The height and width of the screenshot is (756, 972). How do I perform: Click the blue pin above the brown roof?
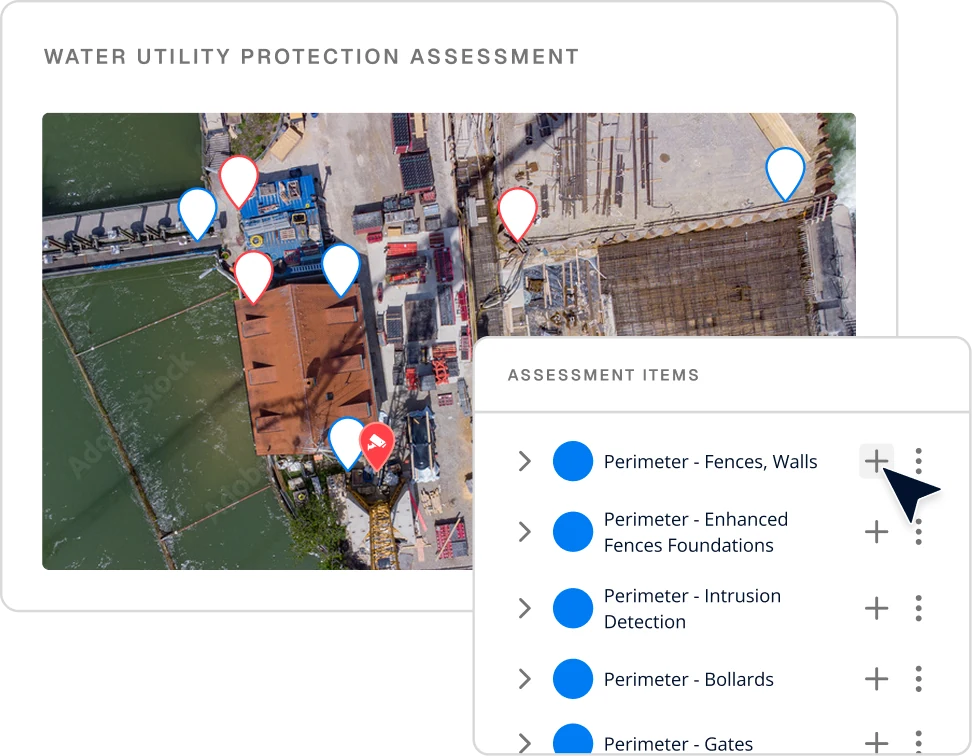341,269
